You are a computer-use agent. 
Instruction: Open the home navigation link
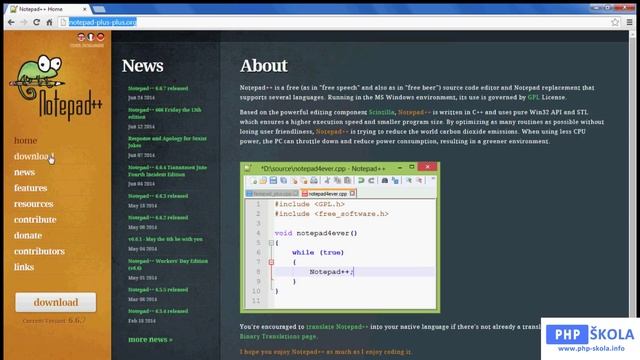point(25,140)
